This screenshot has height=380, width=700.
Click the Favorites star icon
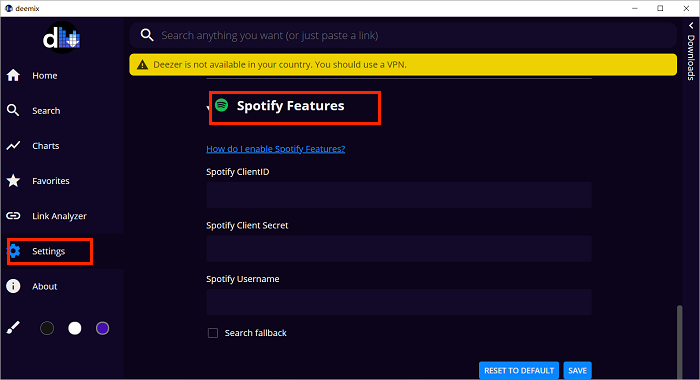click(13, 180)
